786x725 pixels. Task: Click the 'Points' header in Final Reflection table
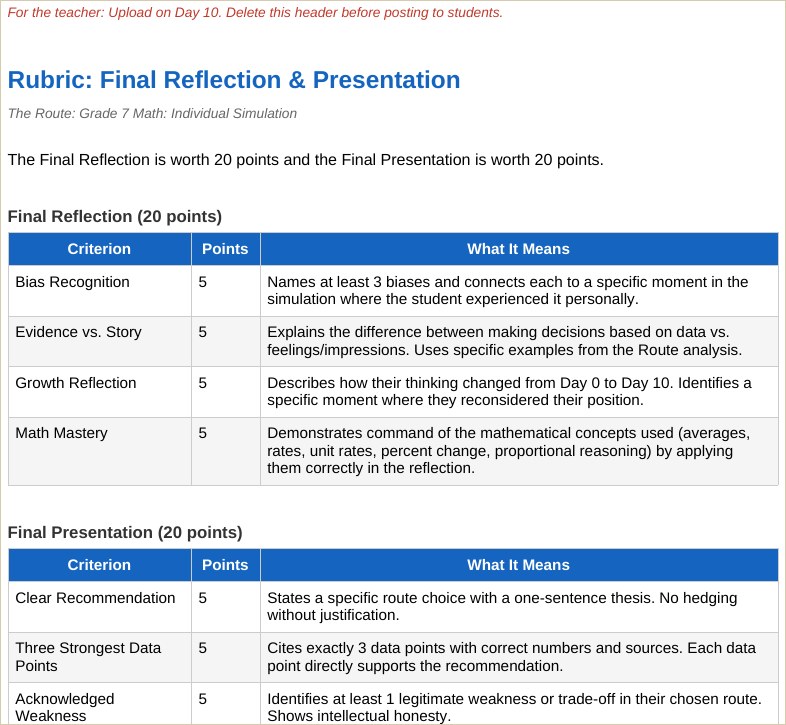[225, 249]
